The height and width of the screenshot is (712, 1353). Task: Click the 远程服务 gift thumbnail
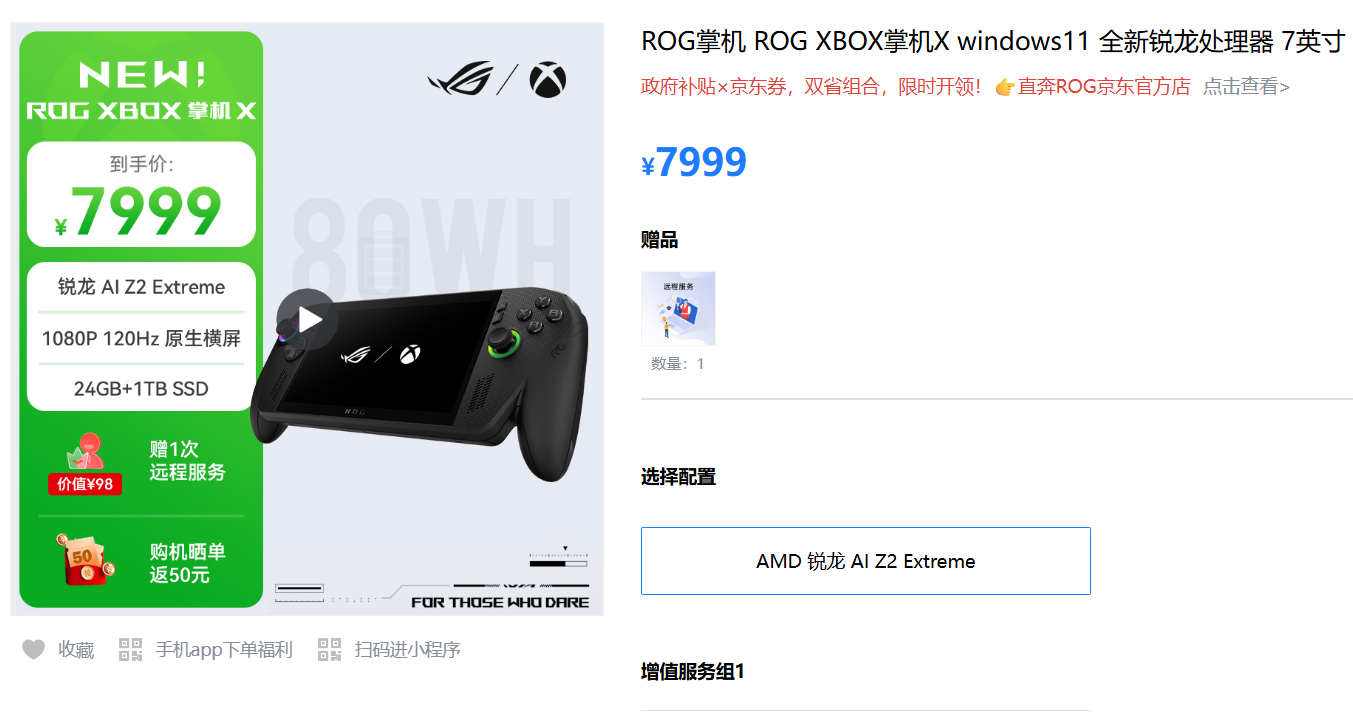point(678,309)
